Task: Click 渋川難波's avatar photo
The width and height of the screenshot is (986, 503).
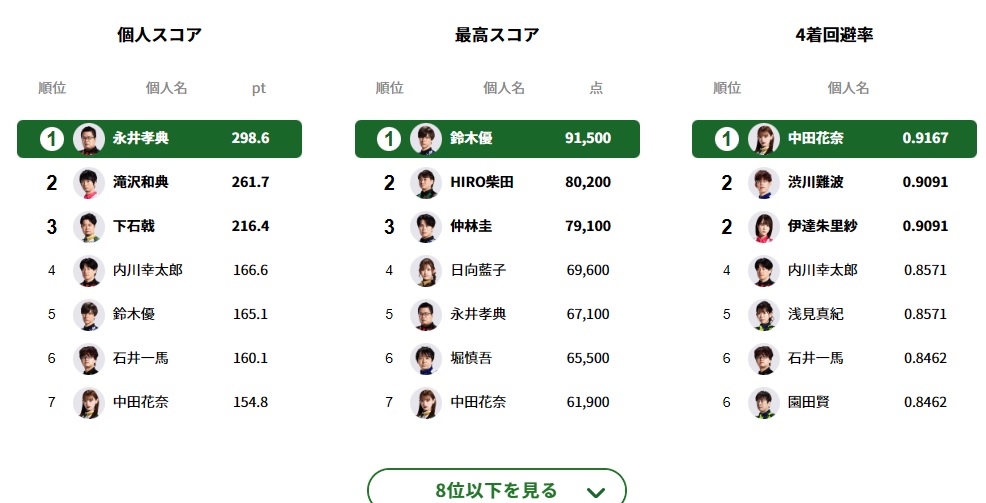Action: coord(764,182)
